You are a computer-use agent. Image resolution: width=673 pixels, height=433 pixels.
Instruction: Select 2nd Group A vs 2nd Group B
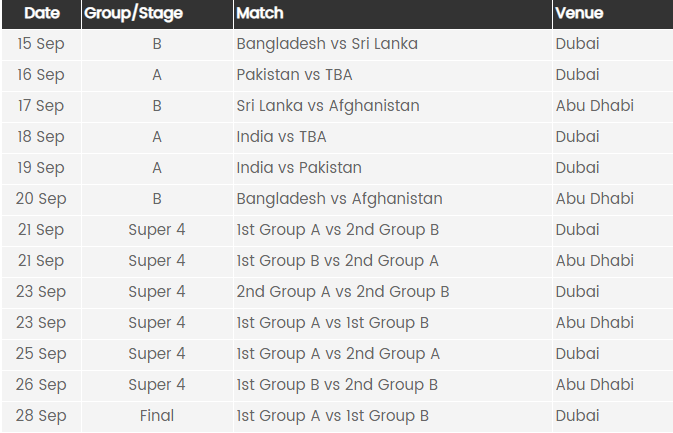343,292
